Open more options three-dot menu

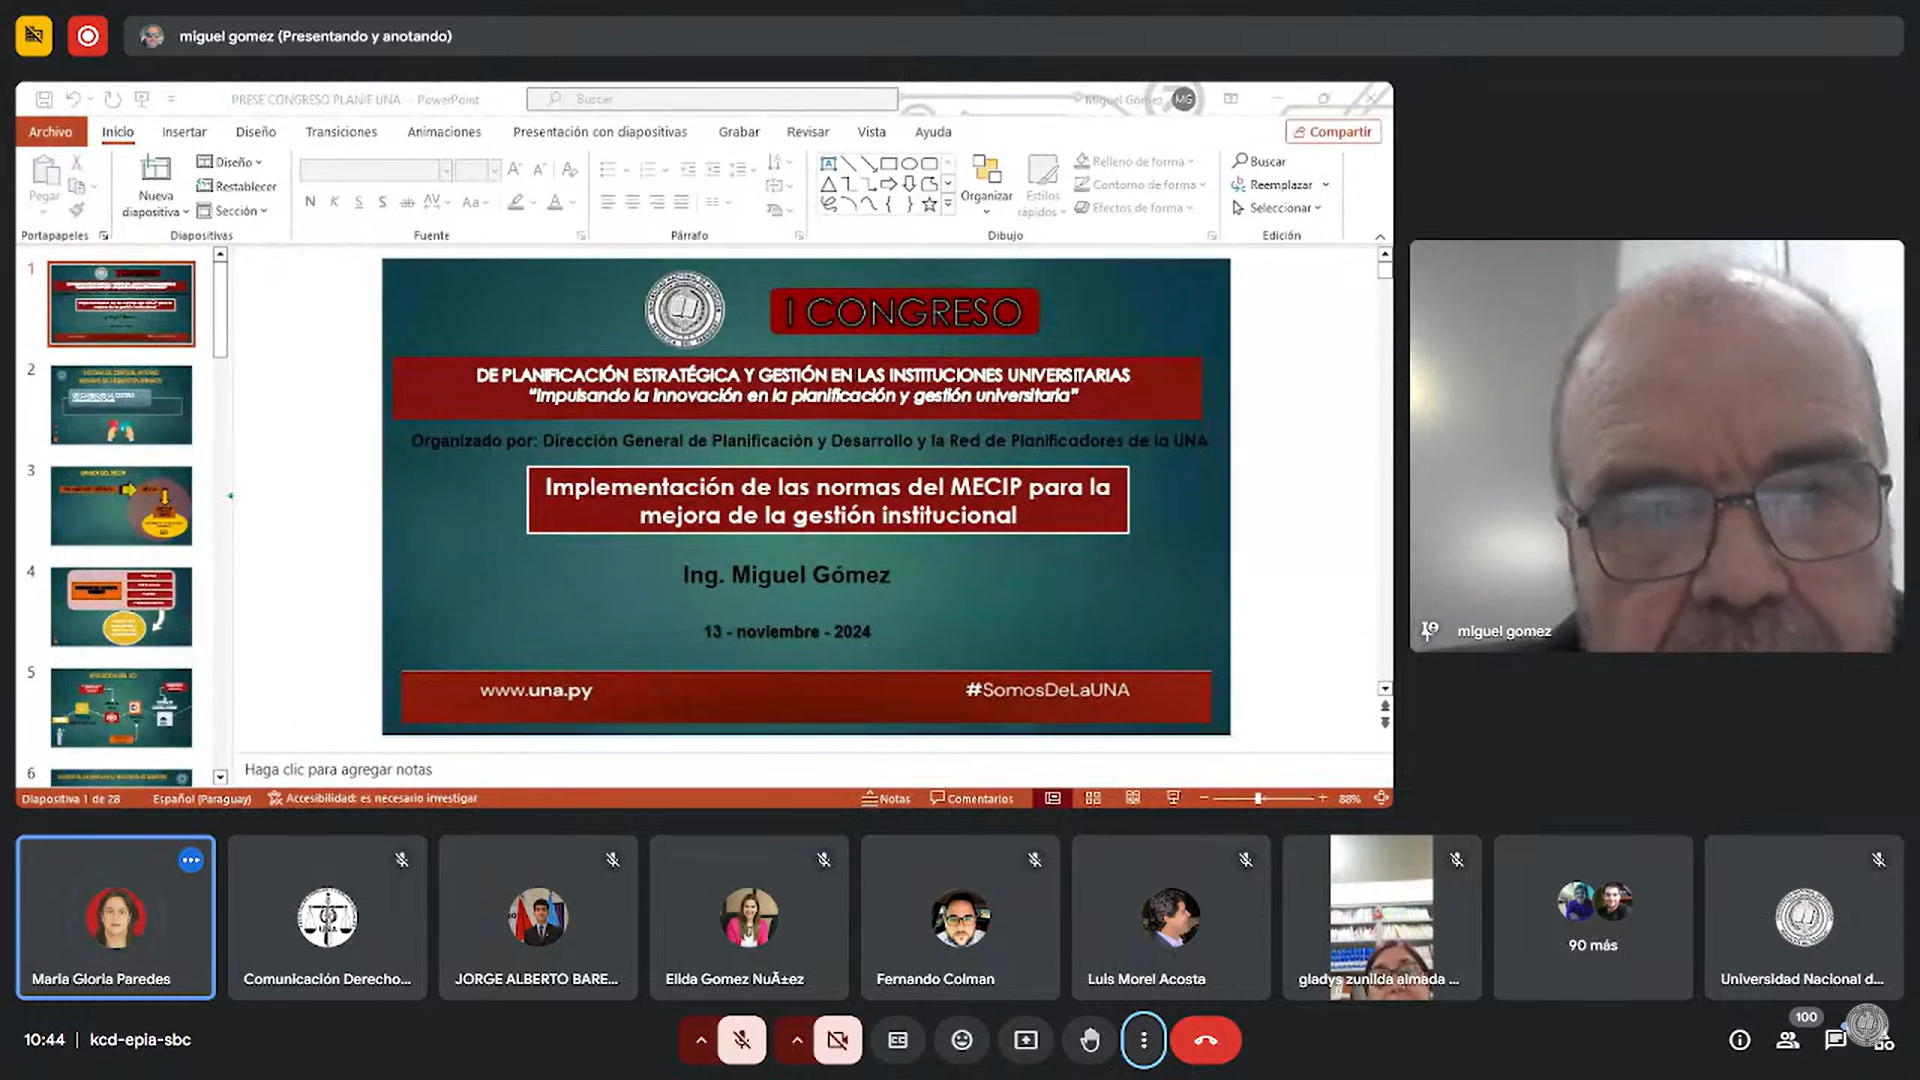[1143, 1040]
